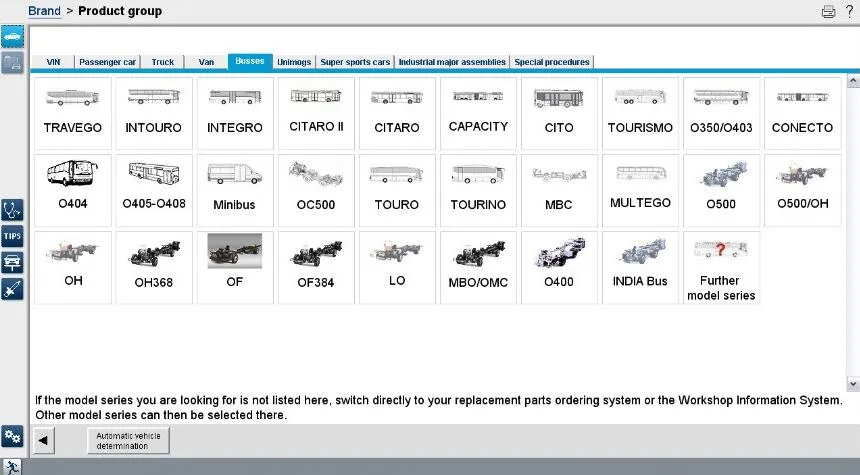This screenshot has width=860, height=475.
Task: Open settings gears icon in sidebar
Action: 12,436
